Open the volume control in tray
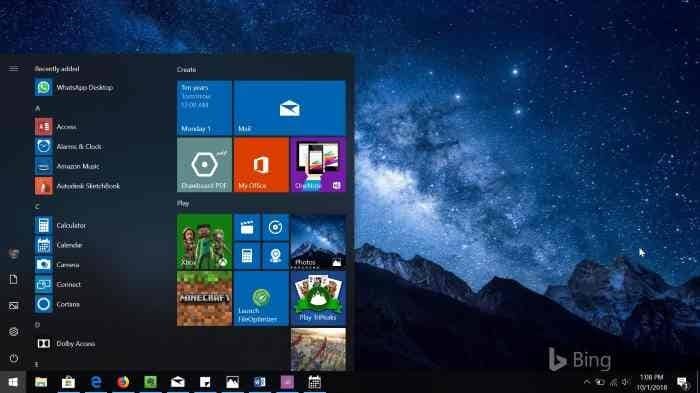This screenshot has height=393, width=700. 626,382
